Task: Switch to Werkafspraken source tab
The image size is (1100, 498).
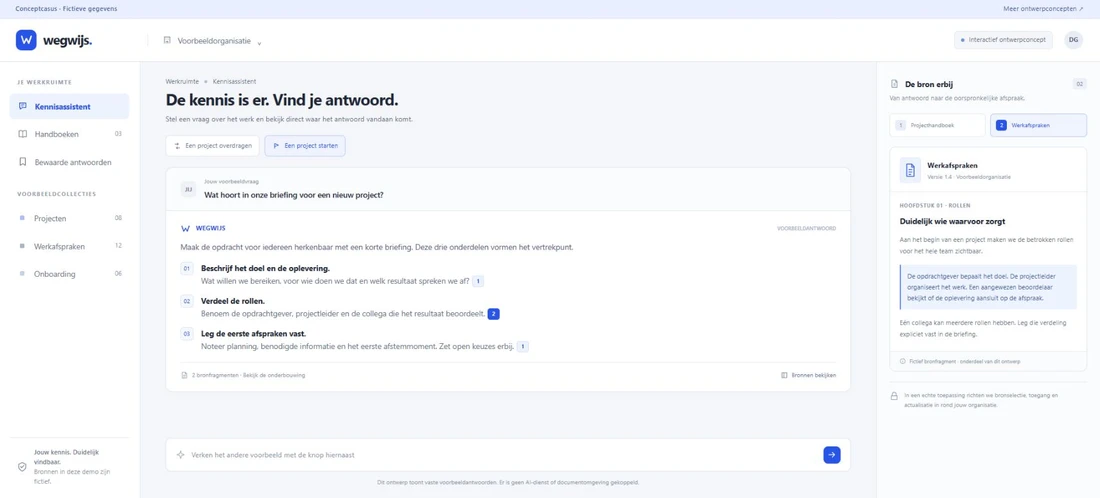Action: click(1038, 125)
